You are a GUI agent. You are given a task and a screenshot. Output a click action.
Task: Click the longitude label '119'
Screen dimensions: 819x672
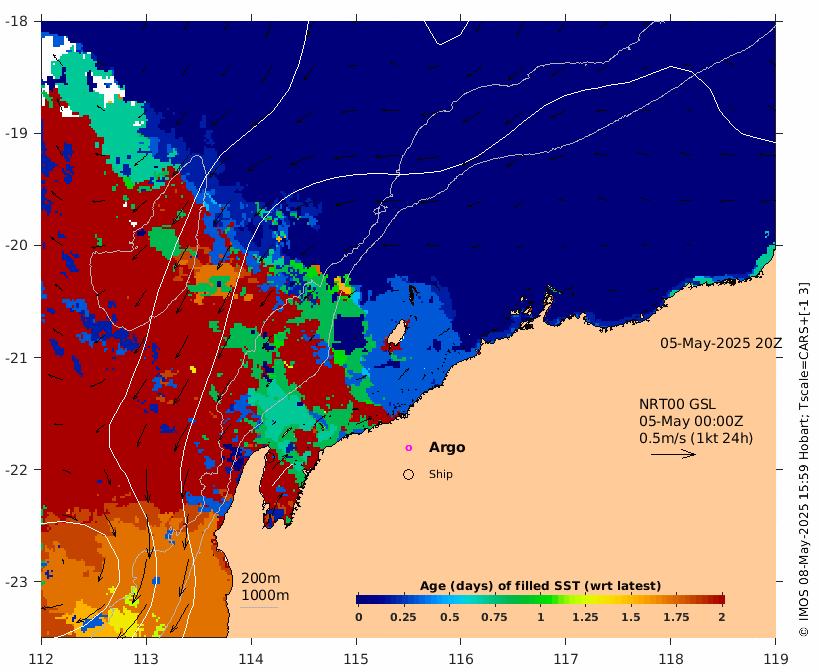[x=776, y=659]
